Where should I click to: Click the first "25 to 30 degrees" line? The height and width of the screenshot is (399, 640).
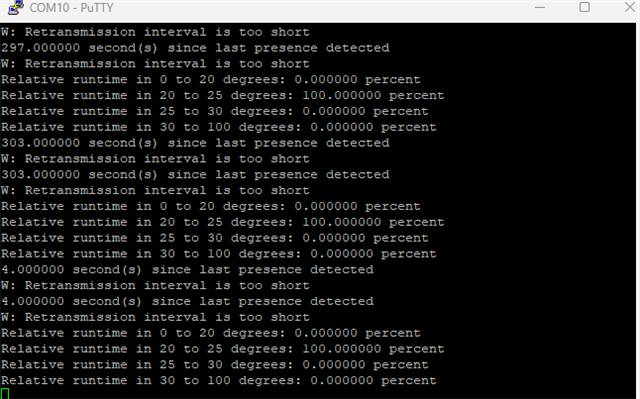click(x=215, y=111)
